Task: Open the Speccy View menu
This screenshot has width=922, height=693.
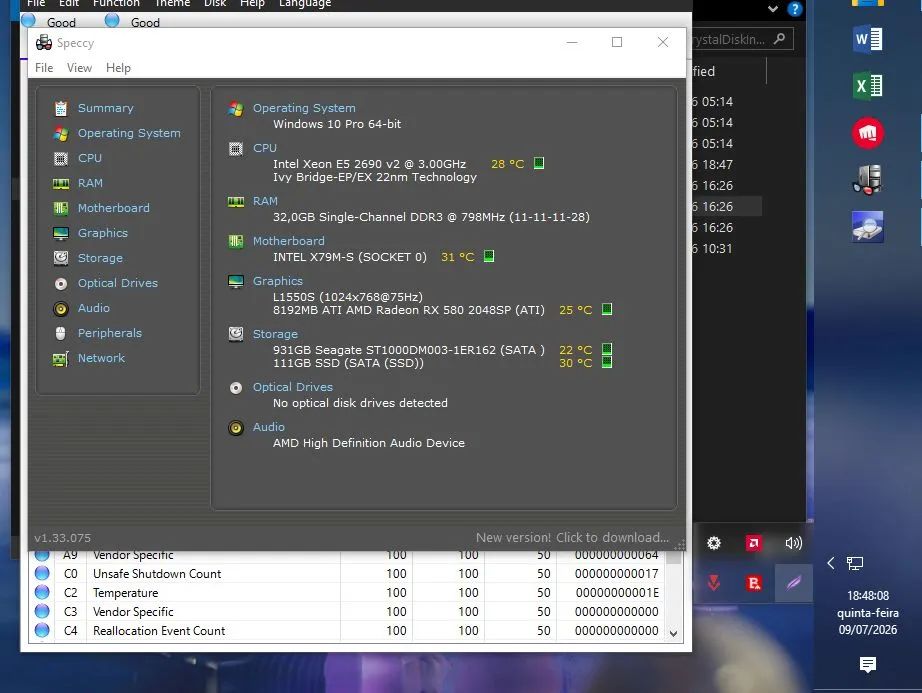Action: pyautogui.click(x=79, y=68)
